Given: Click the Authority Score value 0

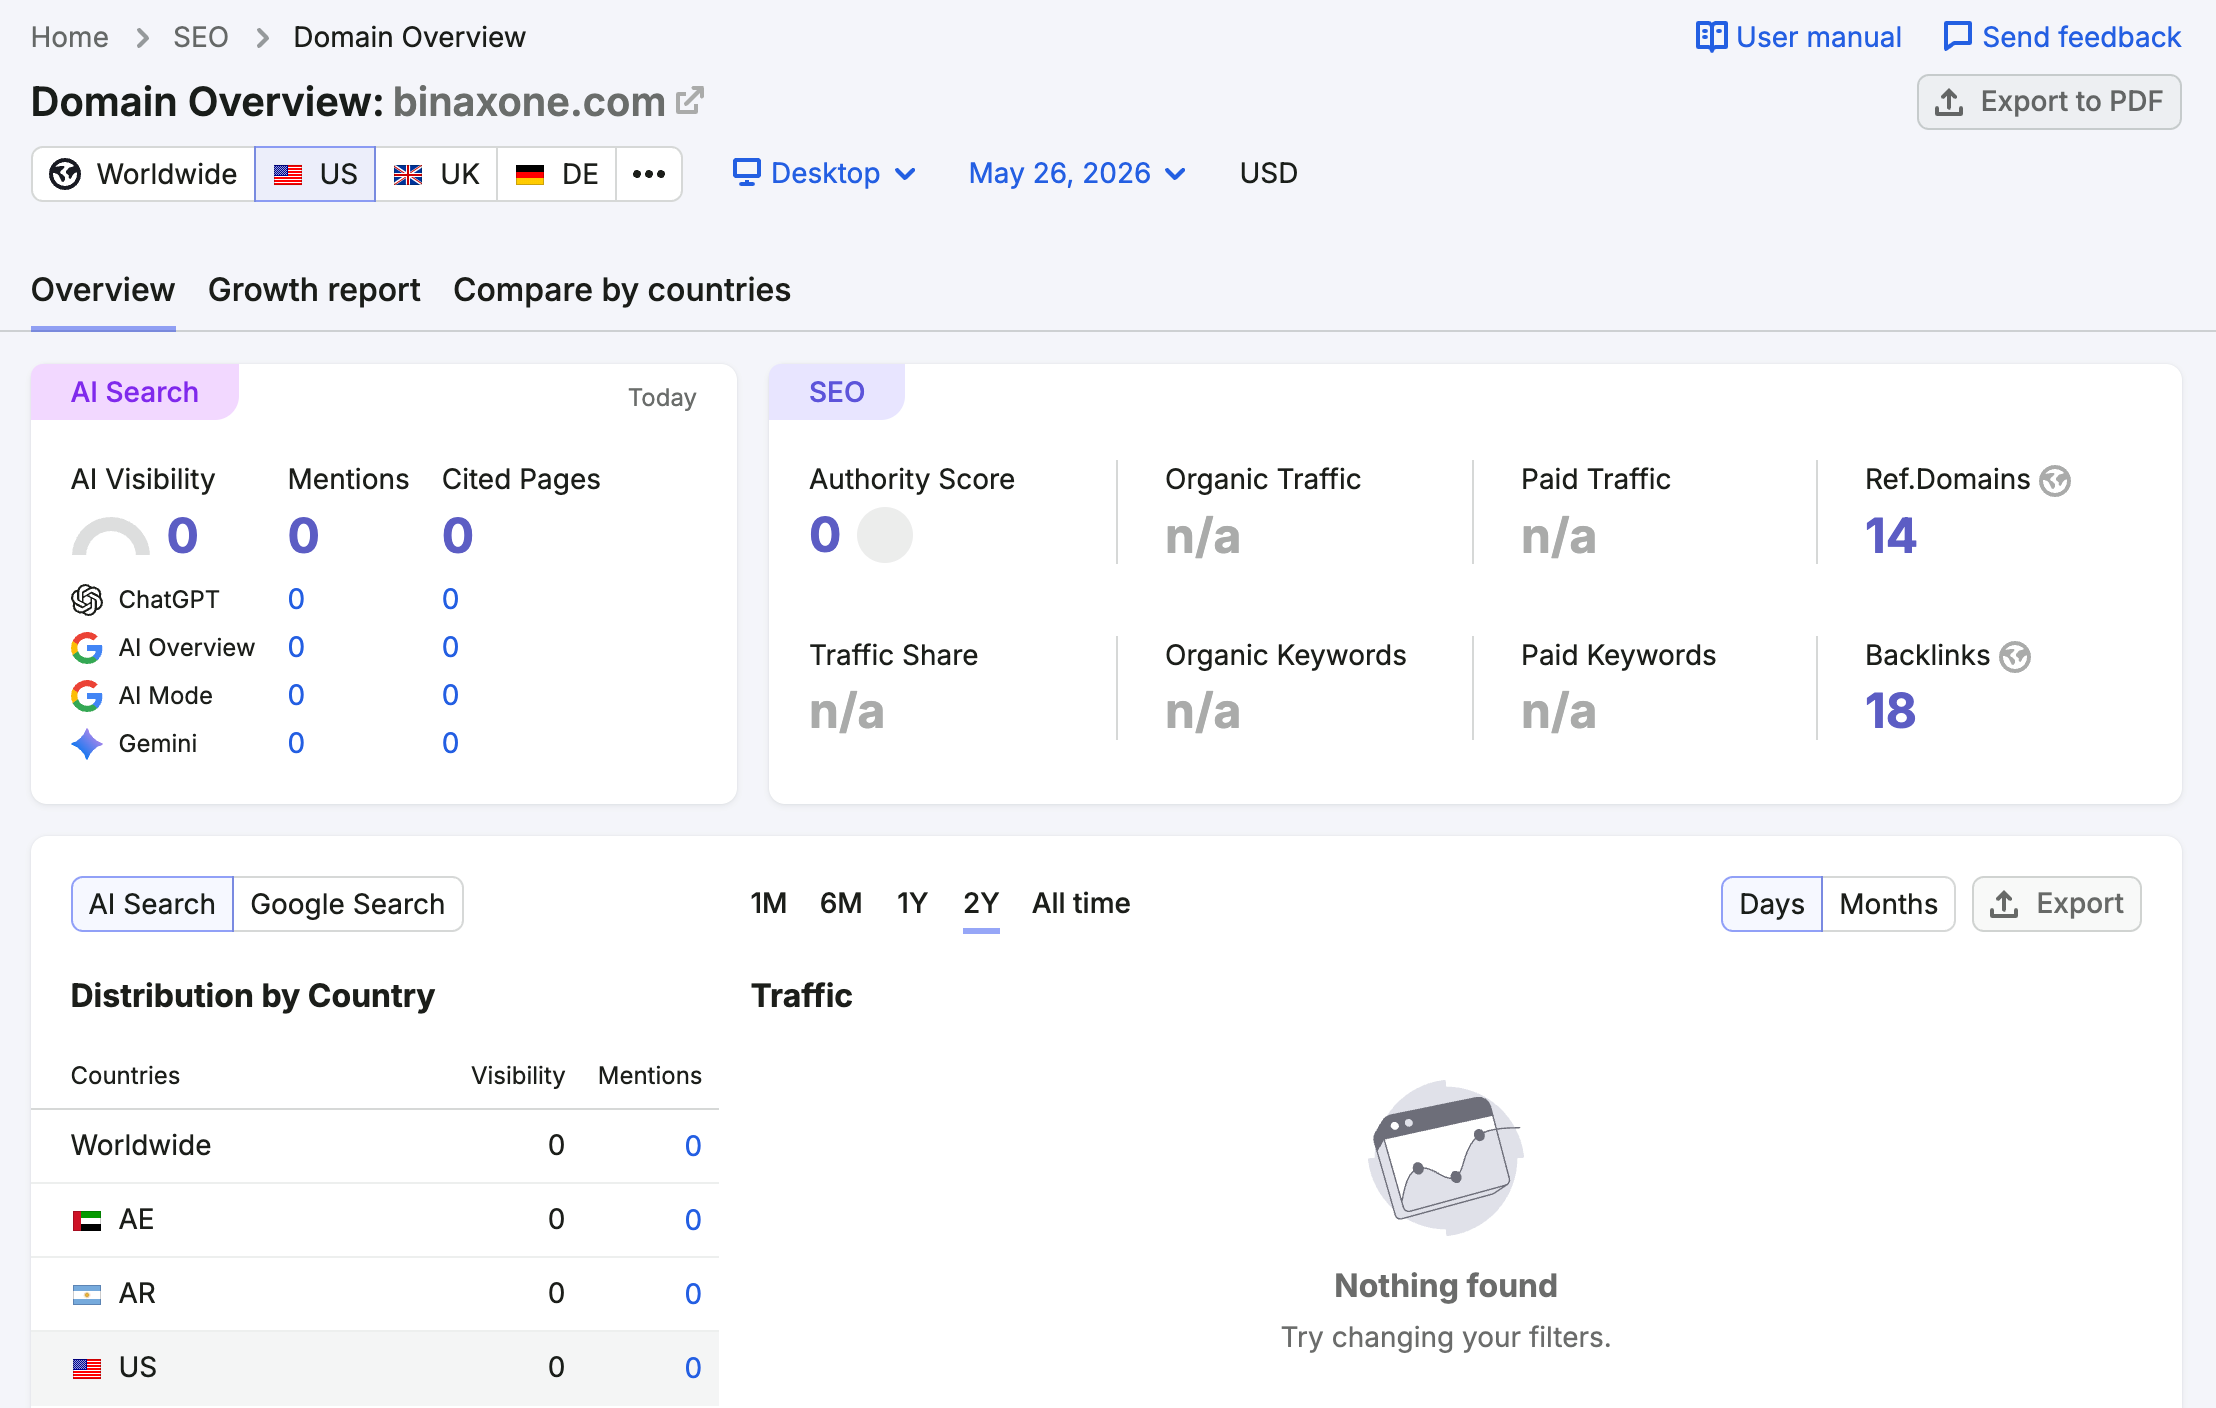Looking at the screenshot, I should [x=825, y=535].
